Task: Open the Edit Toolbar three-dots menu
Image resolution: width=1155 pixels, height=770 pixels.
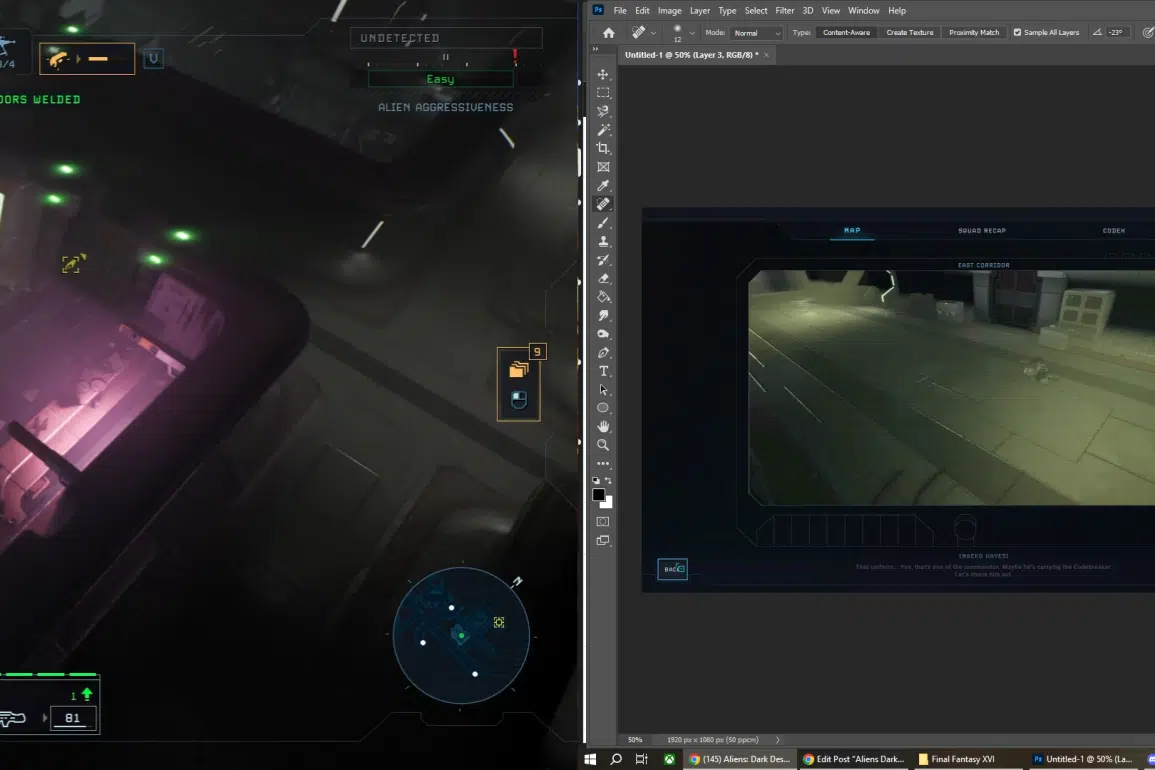Action: 603,463
